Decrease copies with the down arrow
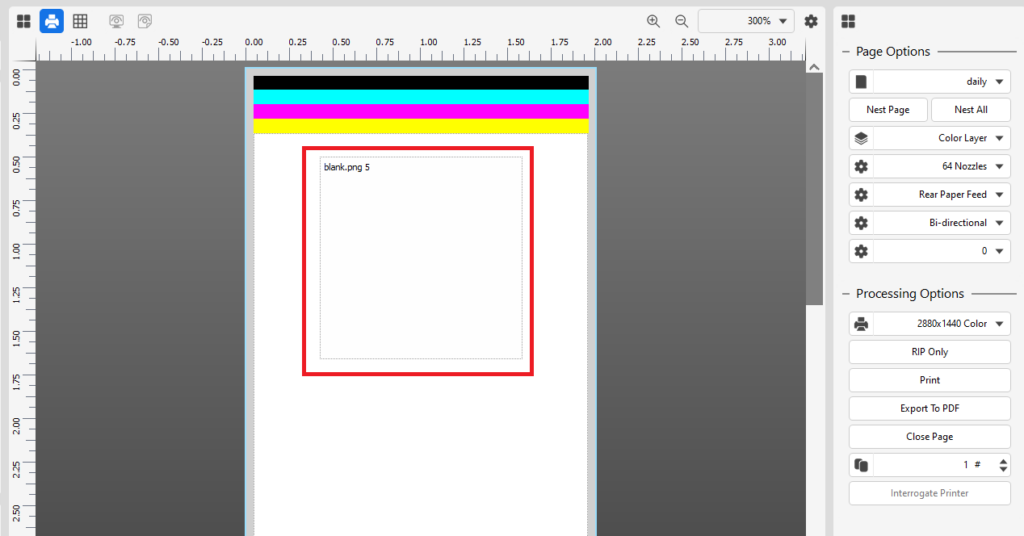Viewport: 1024px width, 536px height. click(1003, 469)
